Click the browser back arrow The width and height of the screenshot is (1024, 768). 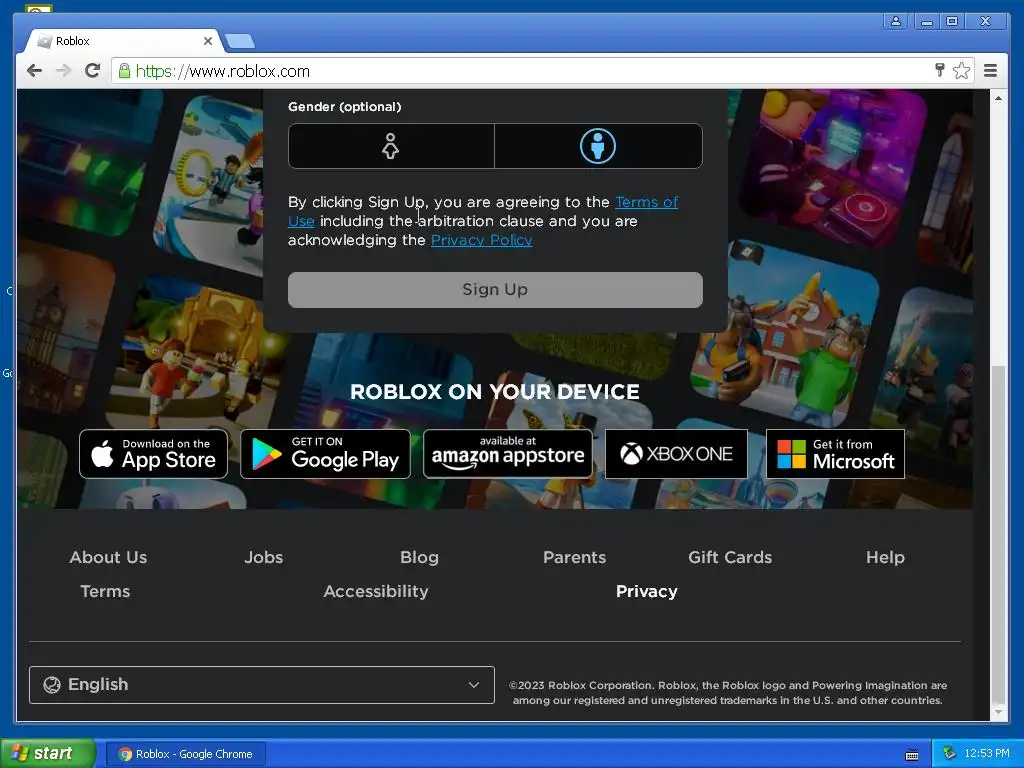pos(34,71)
